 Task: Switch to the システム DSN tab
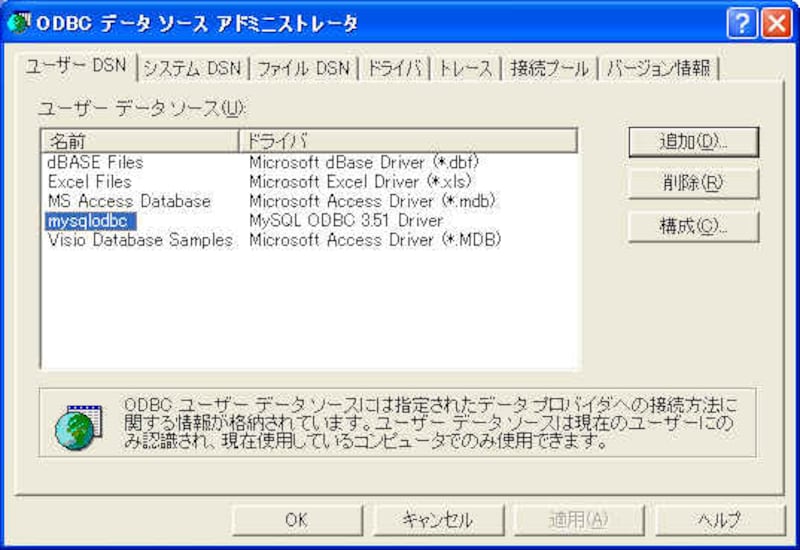pyautogui.click(x=192, y=68)
